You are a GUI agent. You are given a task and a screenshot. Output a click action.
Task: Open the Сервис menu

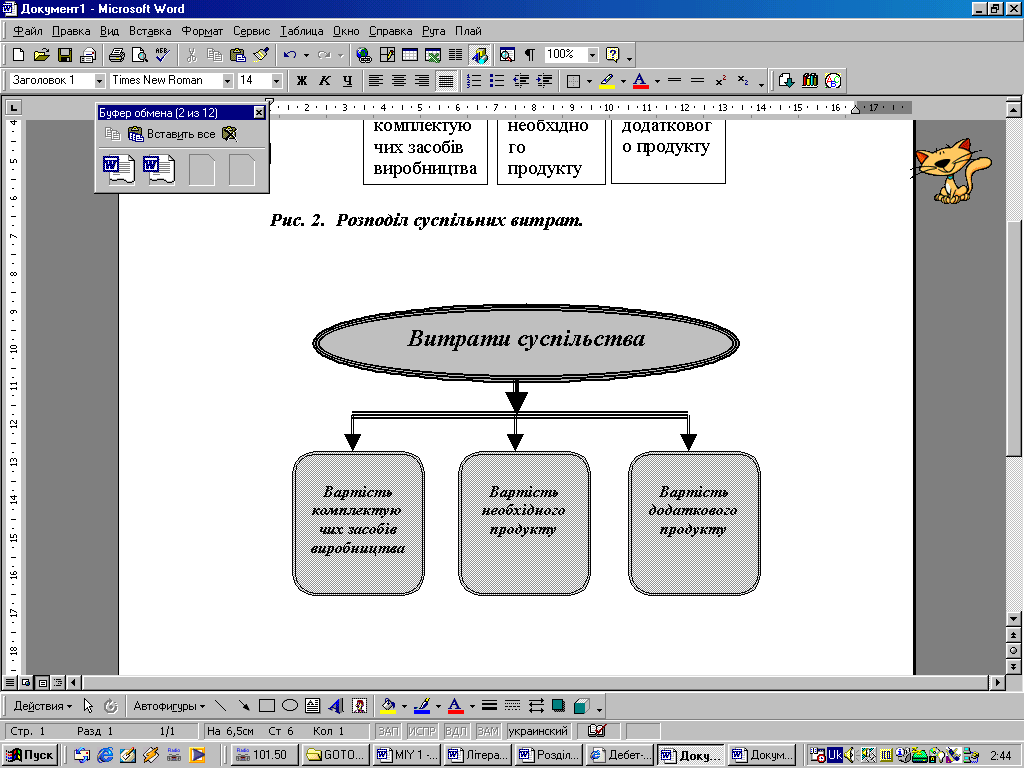point(251,31)
